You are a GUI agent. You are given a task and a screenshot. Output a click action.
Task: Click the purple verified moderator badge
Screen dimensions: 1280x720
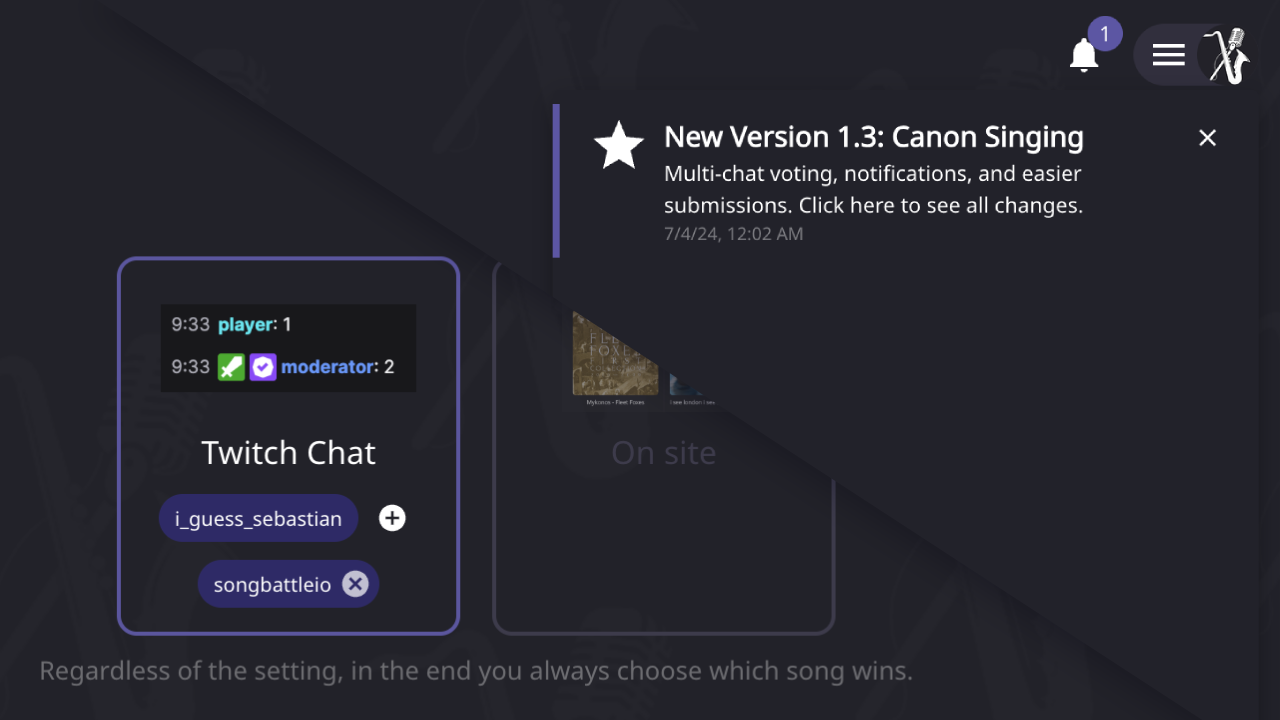[261, 367]
